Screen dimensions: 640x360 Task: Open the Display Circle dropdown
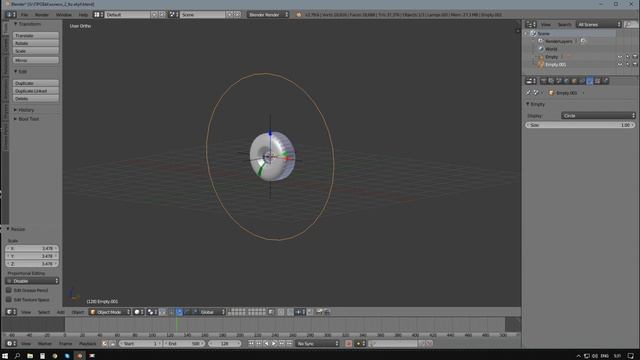pyautogui.click(x=598, y=116)
